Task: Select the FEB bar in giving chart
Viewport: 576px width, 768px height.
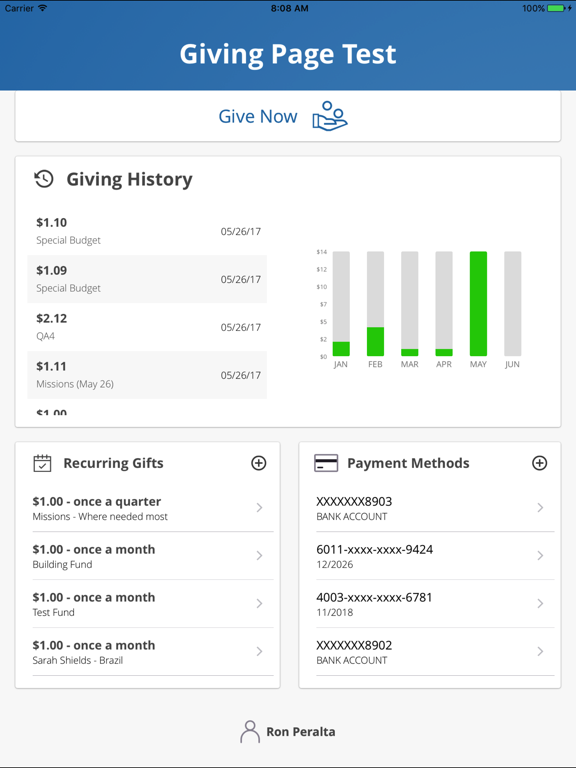Action: point(375,304)
